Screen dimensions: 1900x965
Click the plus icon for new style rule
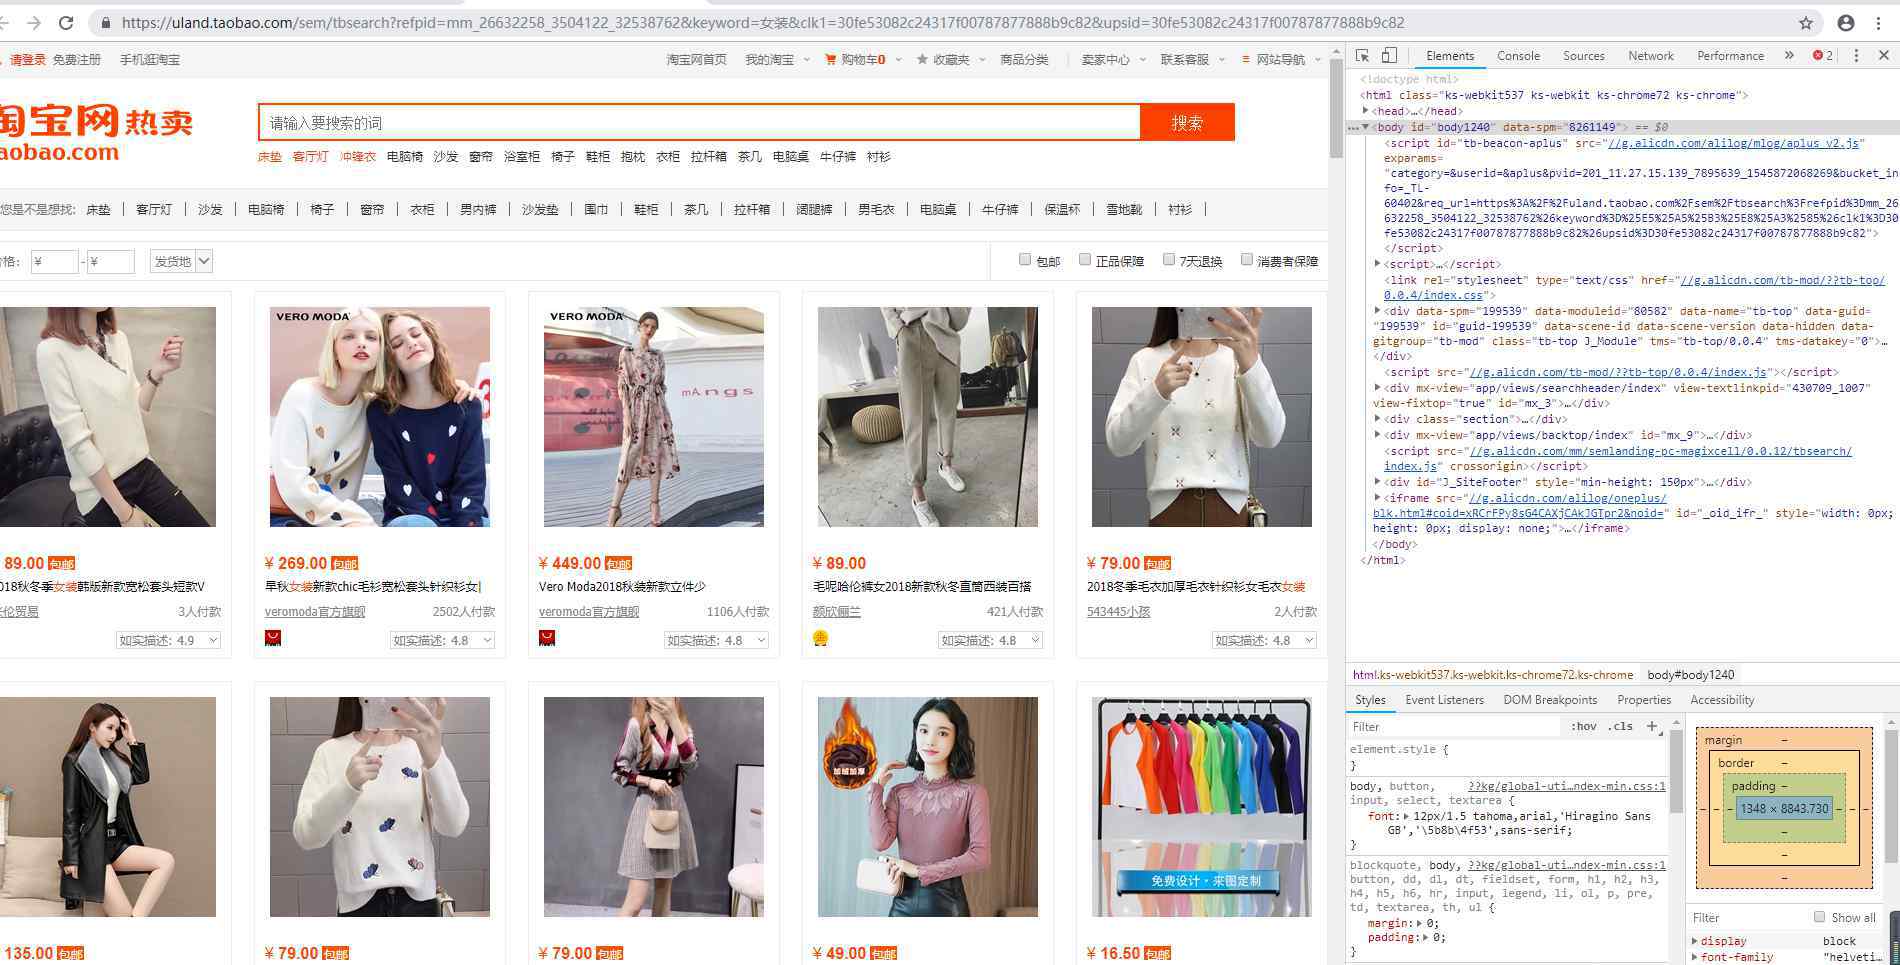1652,726
